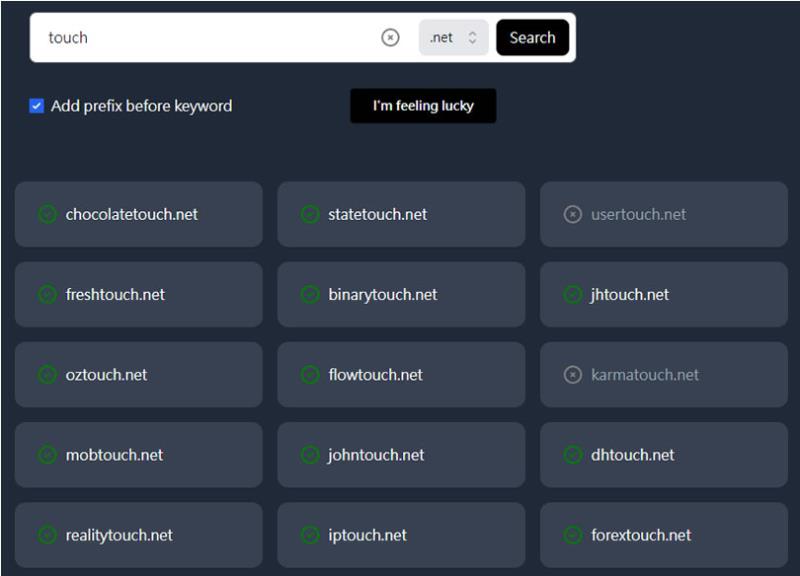Image resolution: width=800 pixels, height=576 pixels.
Task: Click the unavailable X icon beside usertouch.net
Action: point(572,214)
